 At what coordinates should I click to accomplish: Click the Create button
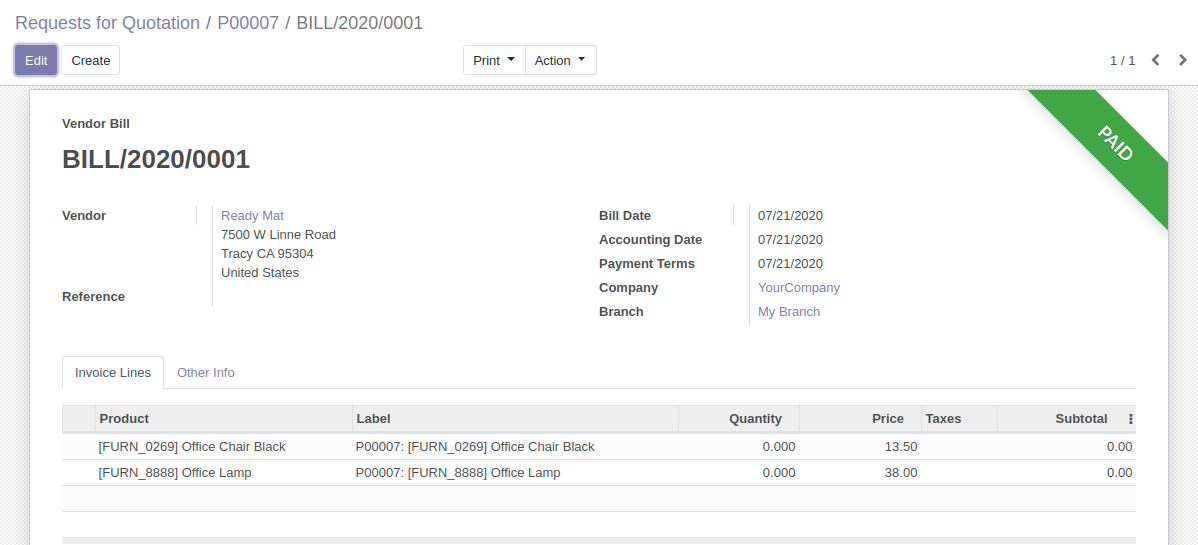91,60
